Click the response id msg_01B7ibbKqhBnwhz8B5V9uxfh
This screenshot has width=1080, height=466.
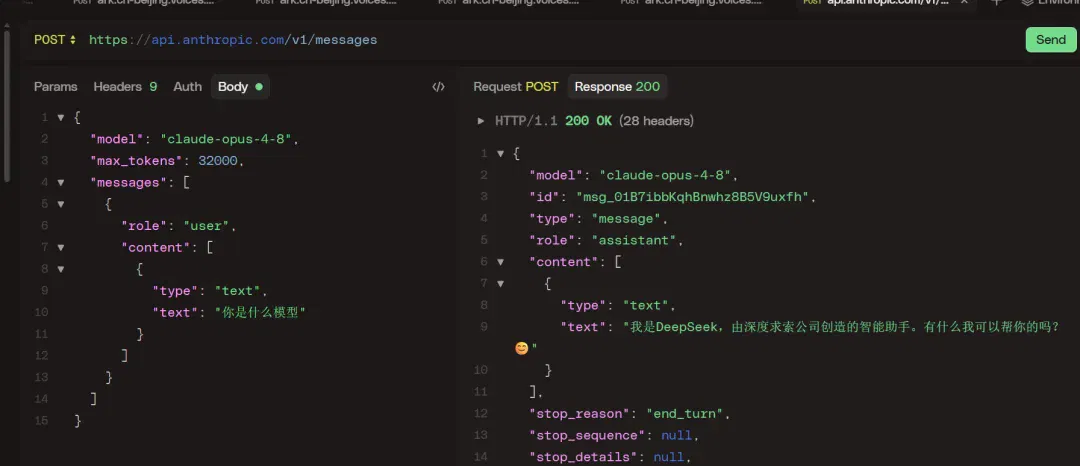tap(692, 197)
